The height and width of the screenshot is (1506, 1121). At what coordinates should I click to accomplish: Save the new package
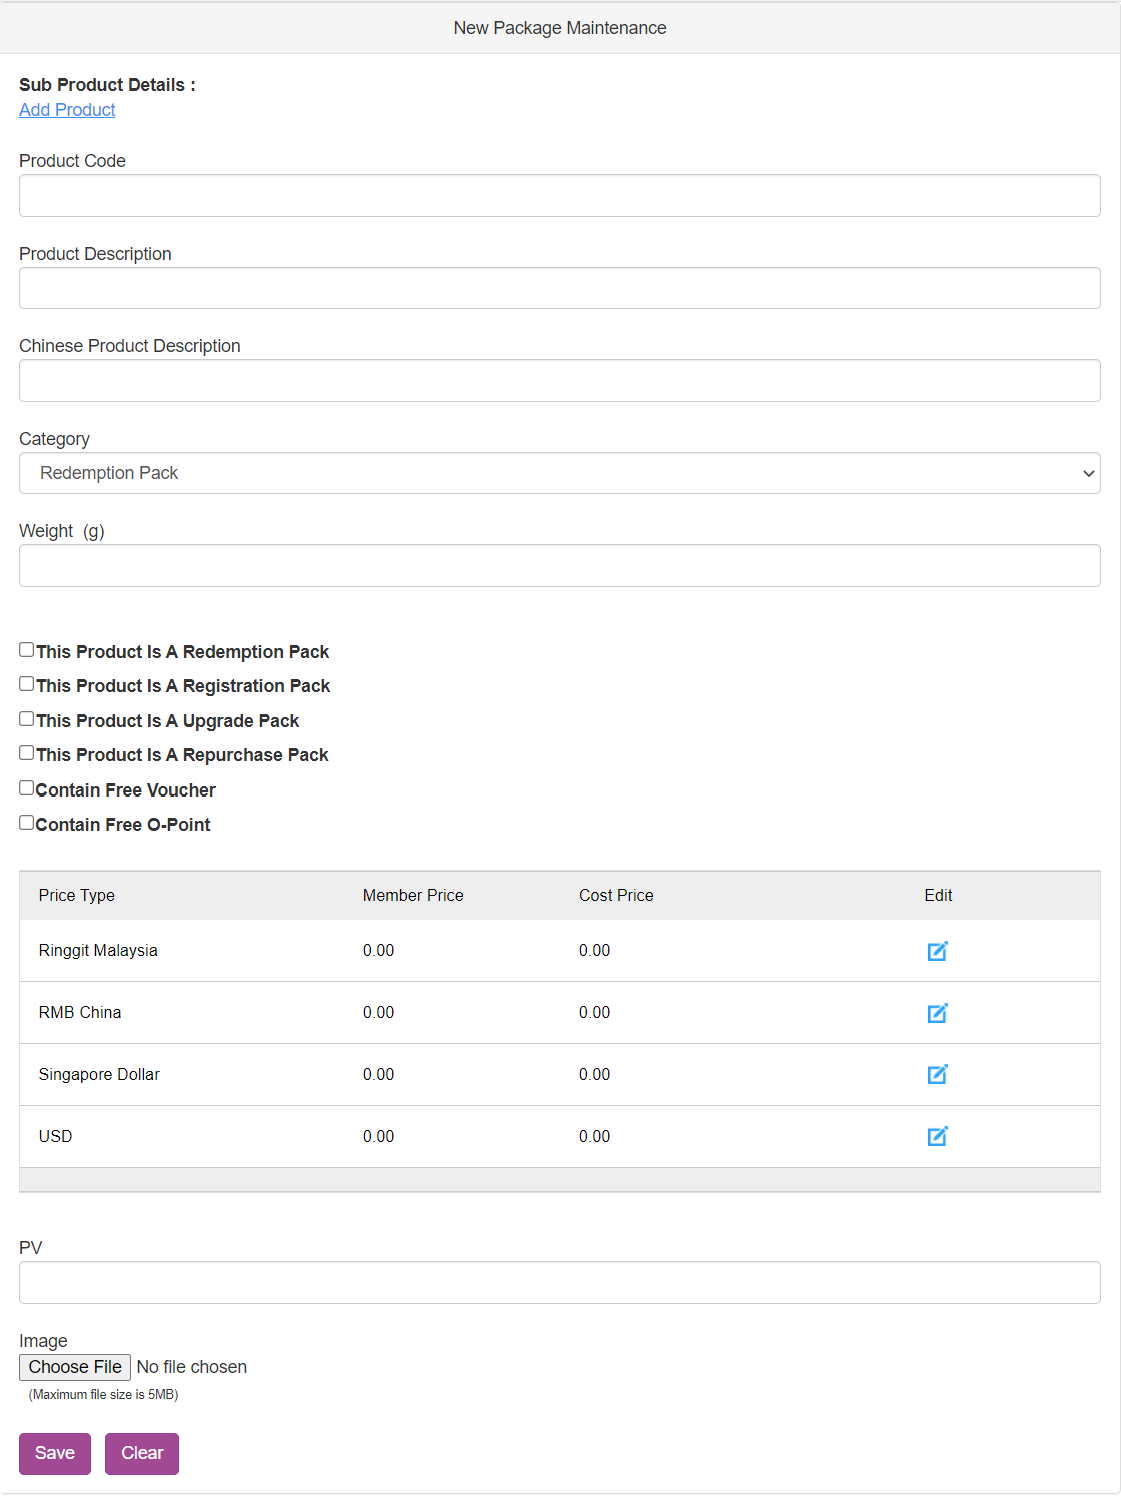(x=55, y=1454)
